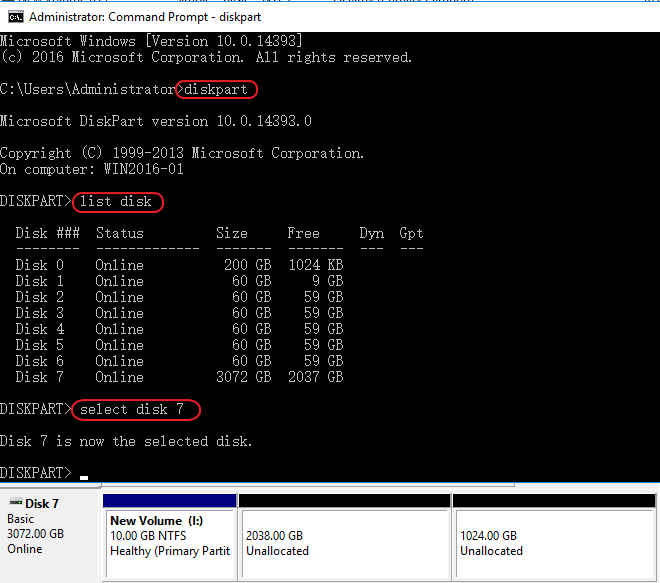Click the Disk 1 row with 9 GB free
Screen dimensions: 660x583
tap(180, 281)
